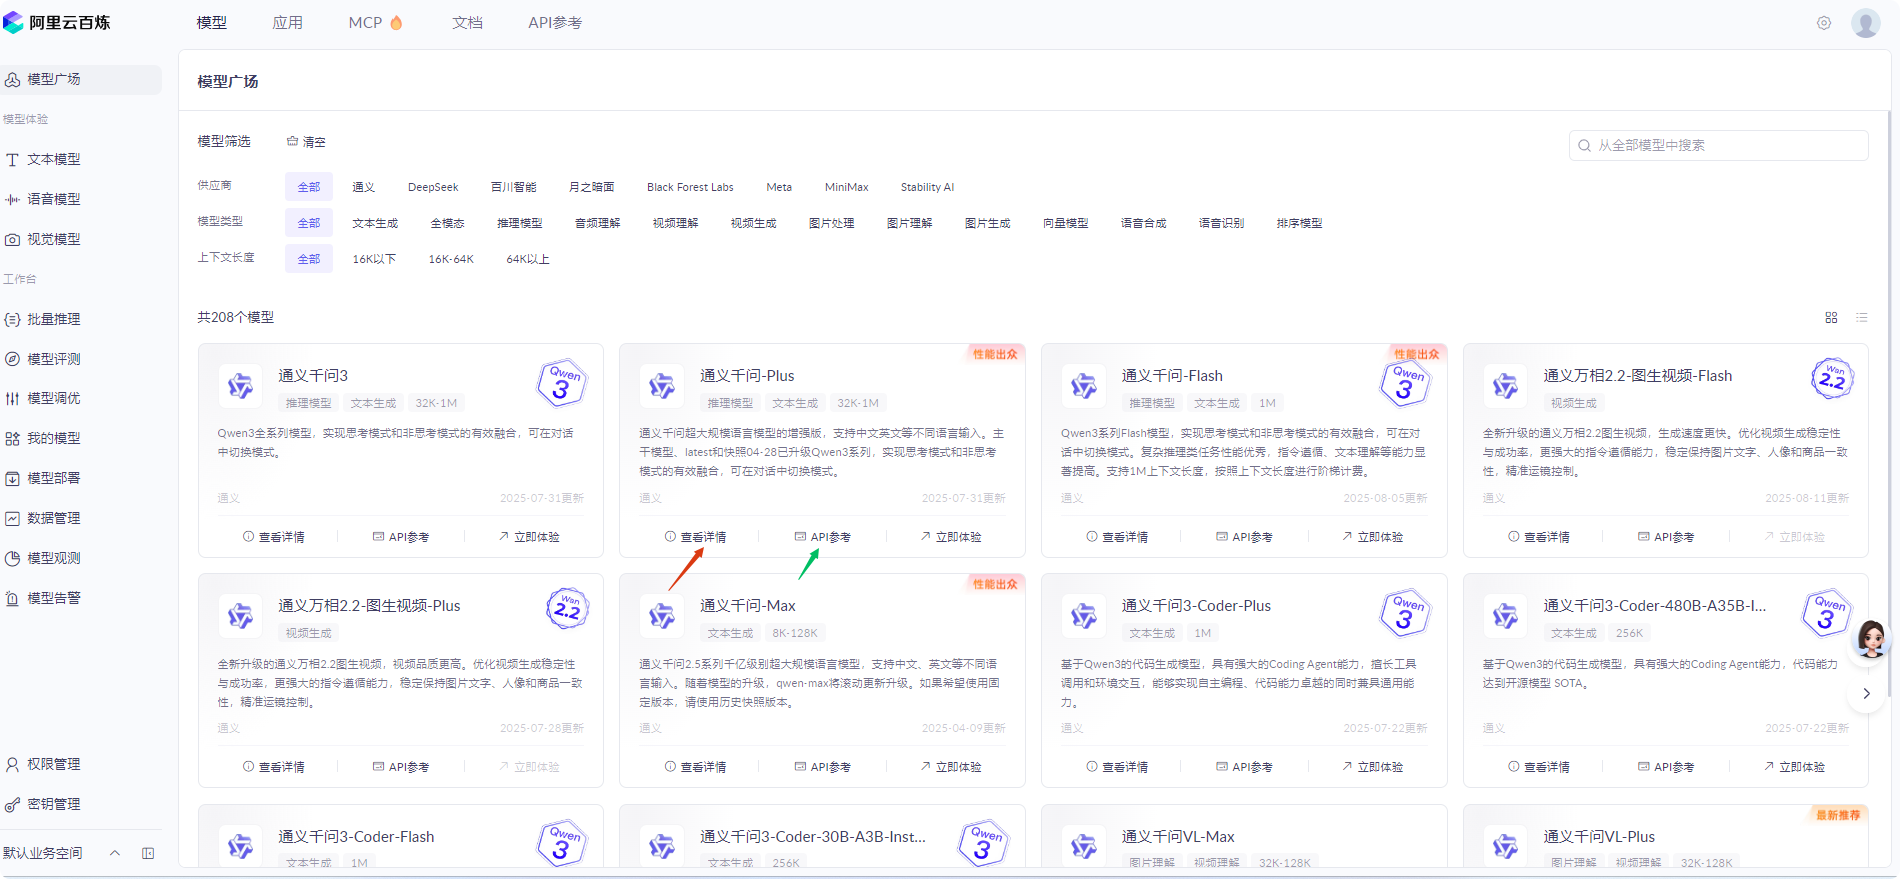Open the 通义万相2.2-图生视频-Plus model title
This screenshot has width=1900, height=879.
[369, 606]
